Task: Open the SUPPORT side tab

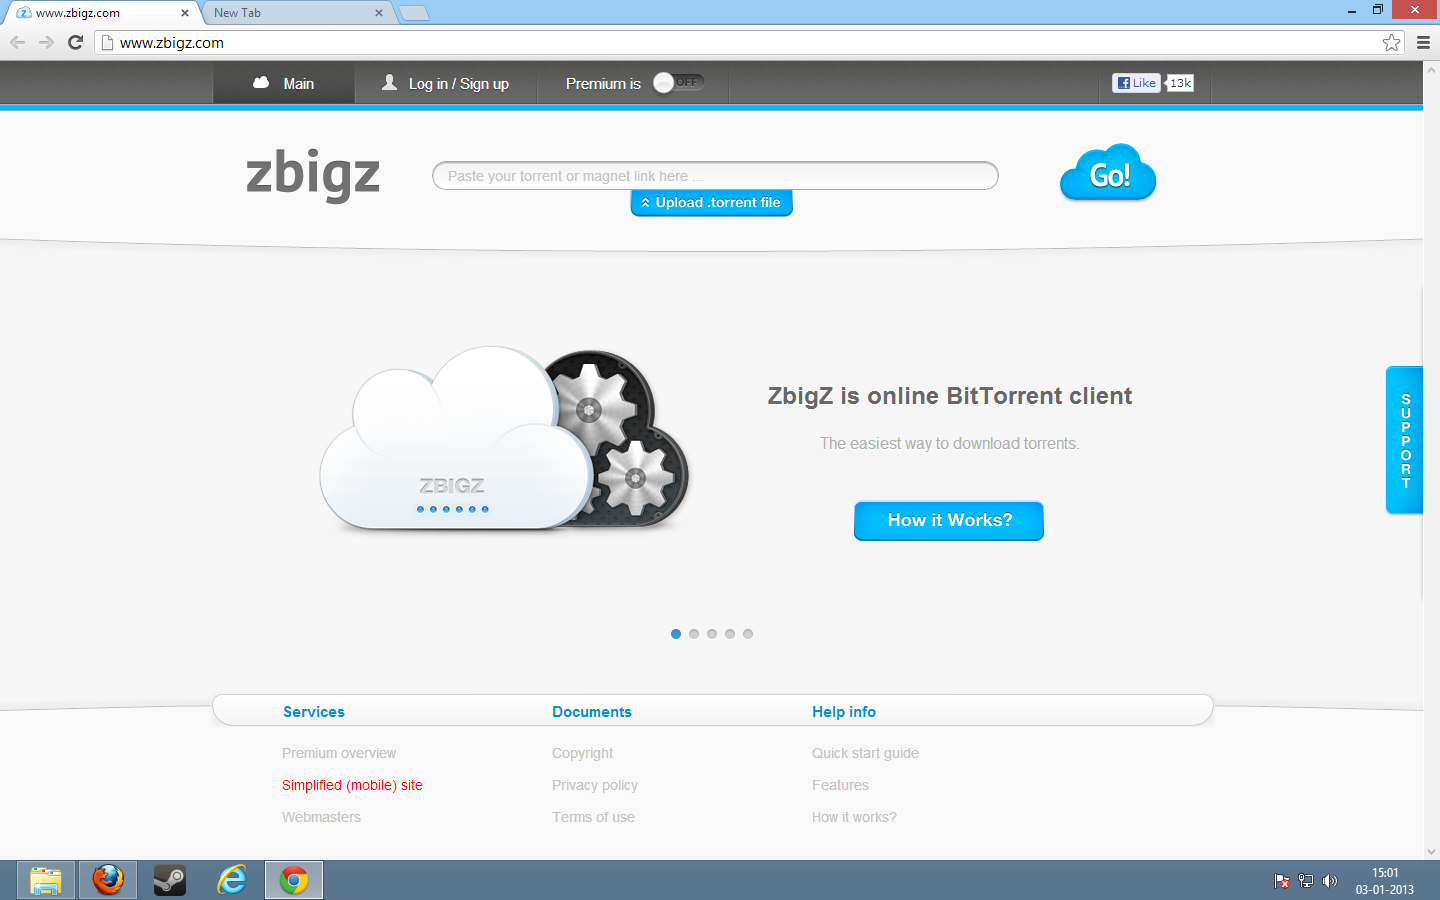Action: (x=1404, y=440)
